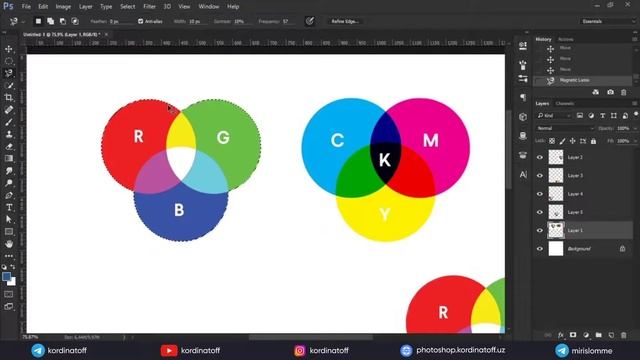
Task: Click the Add layer mask icon
Action: pyautogui.click(x=573, y=335)
